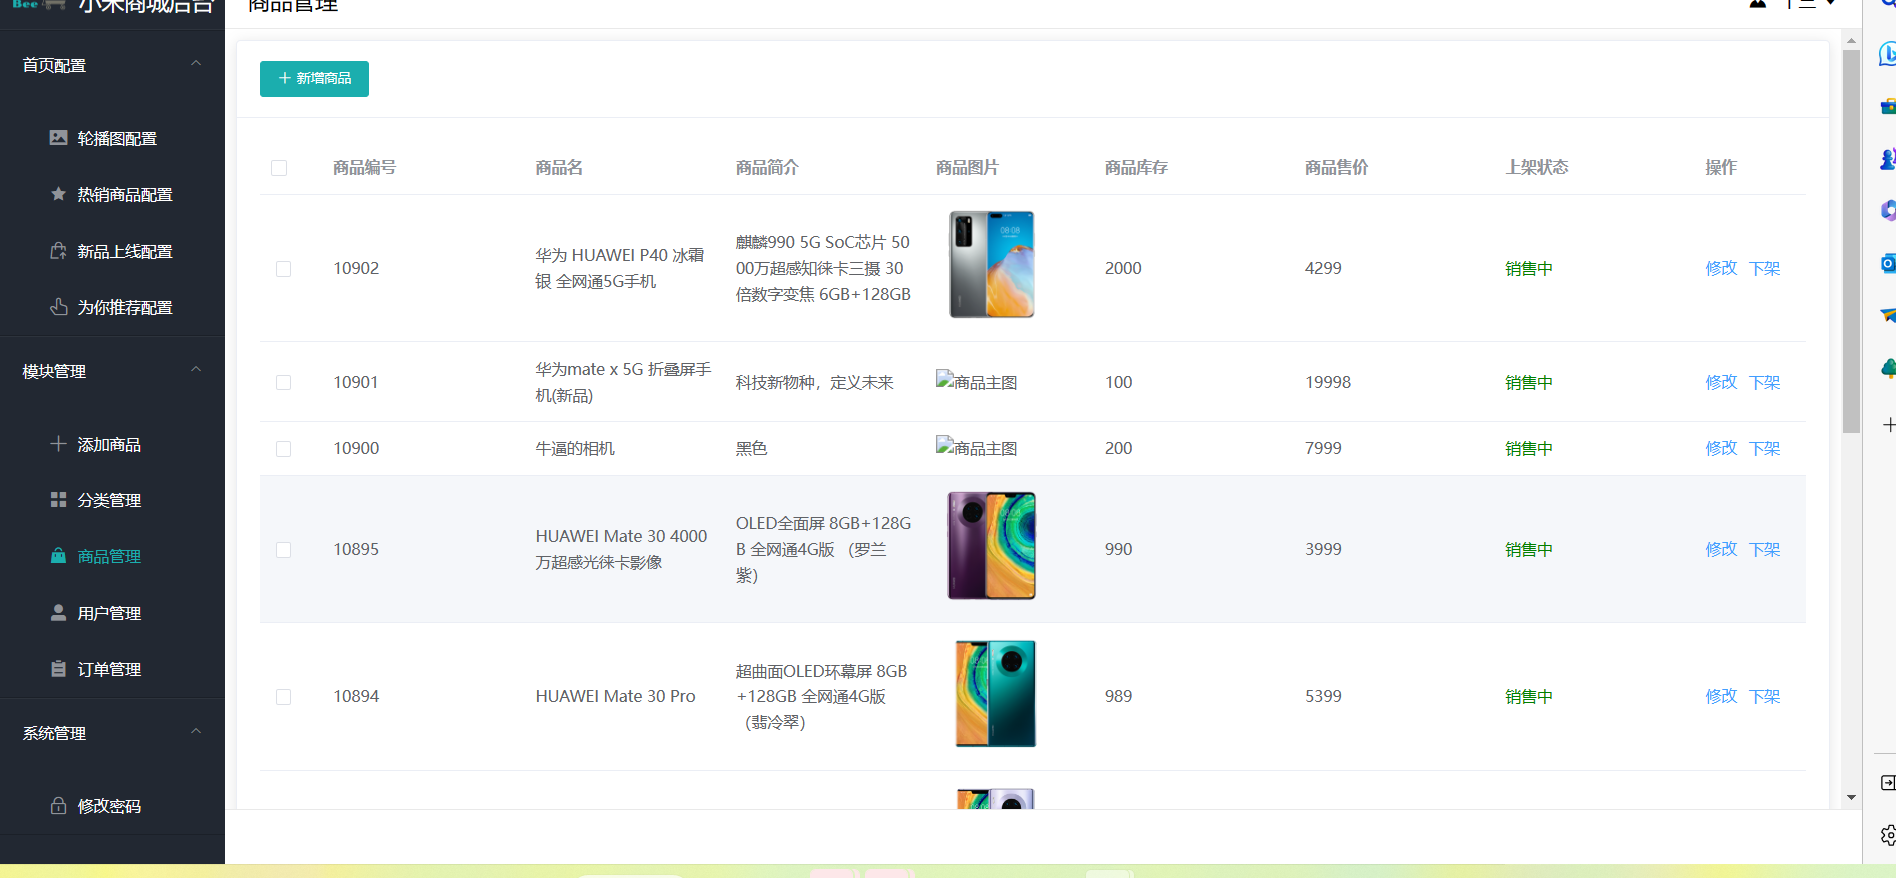The width and height of the screenshot is (1896, 878).
Task: Click the vertical scrollbar thumb
Action: click(1851, 240)
